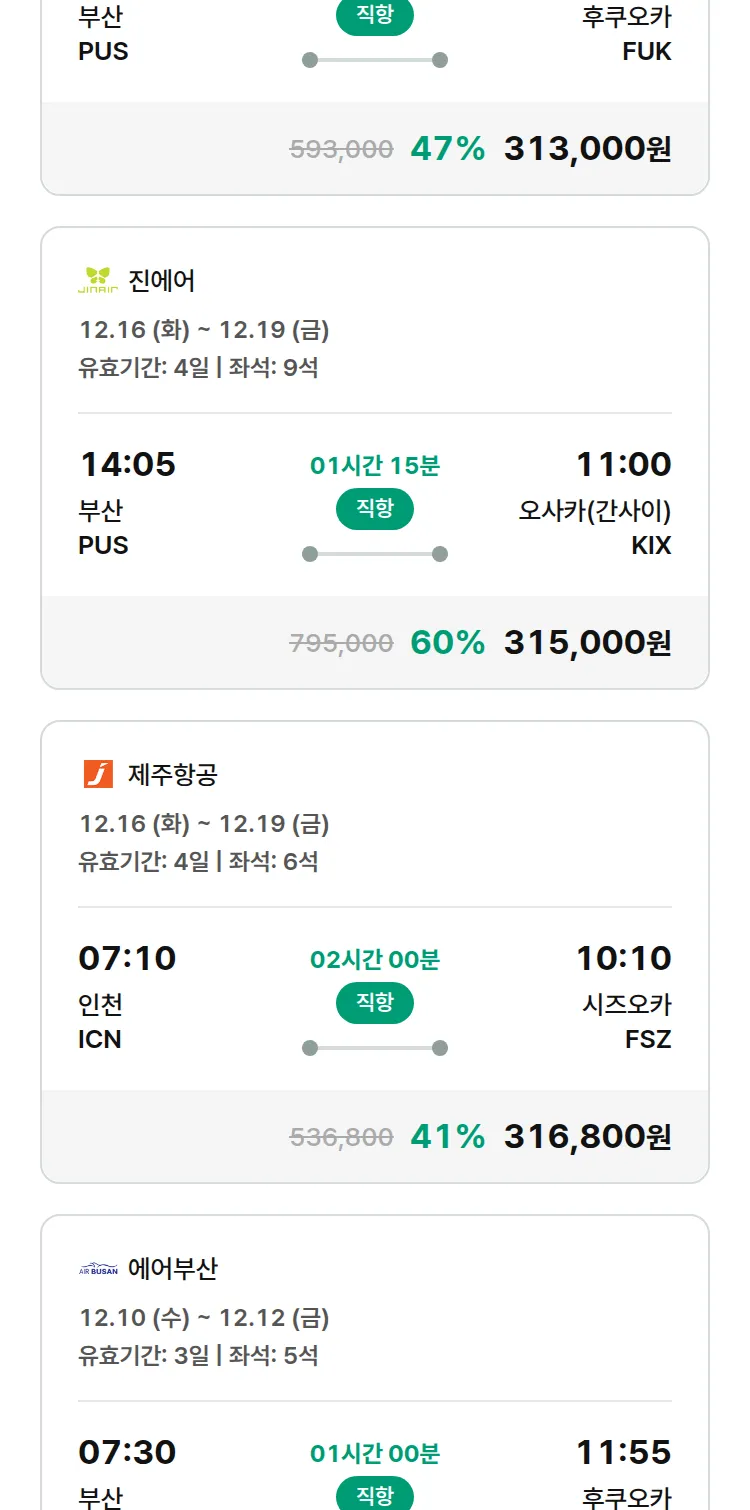Select the 313,000원 fare
The image size is (750, 1510).
(x=587, y=149)
